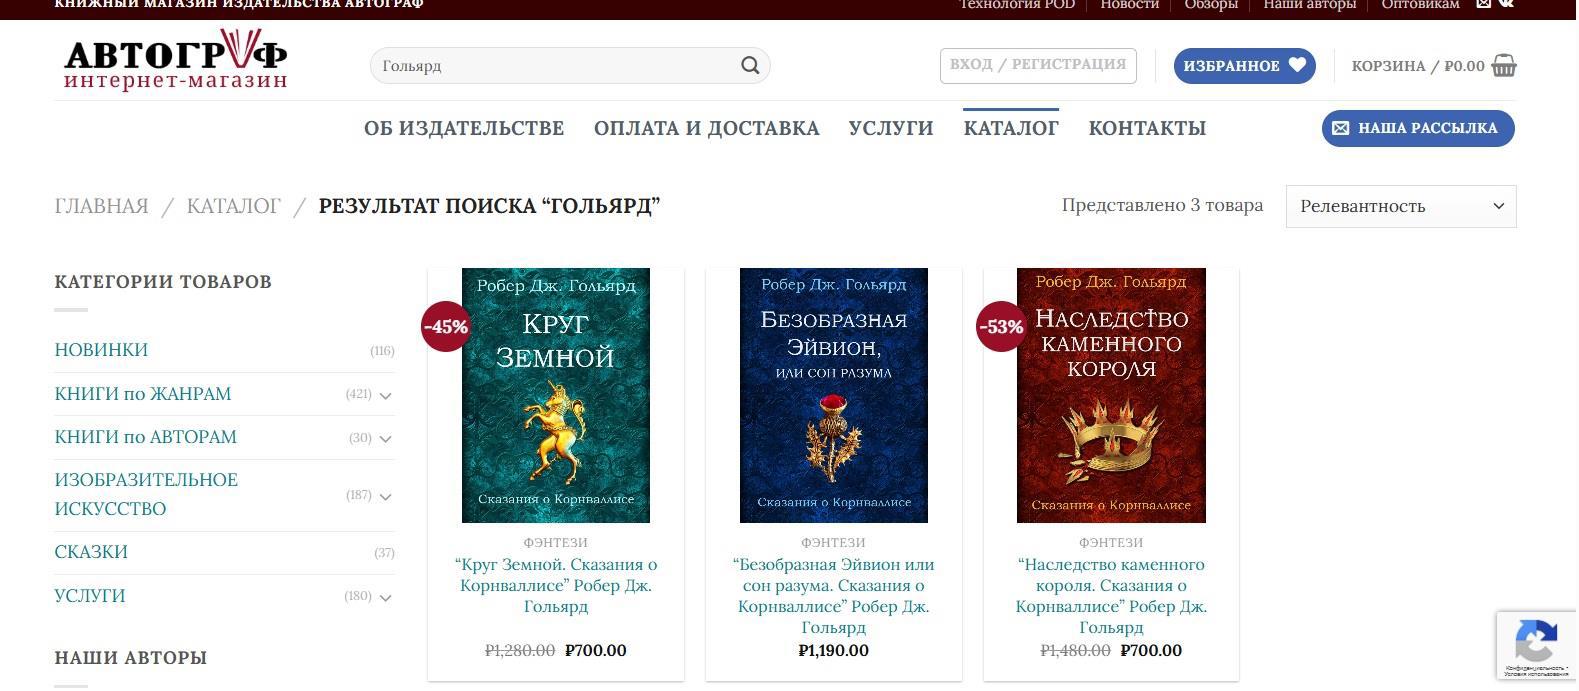
Task: Expand the КНИГИ по АВТОРАМ category
Action: 385,438
